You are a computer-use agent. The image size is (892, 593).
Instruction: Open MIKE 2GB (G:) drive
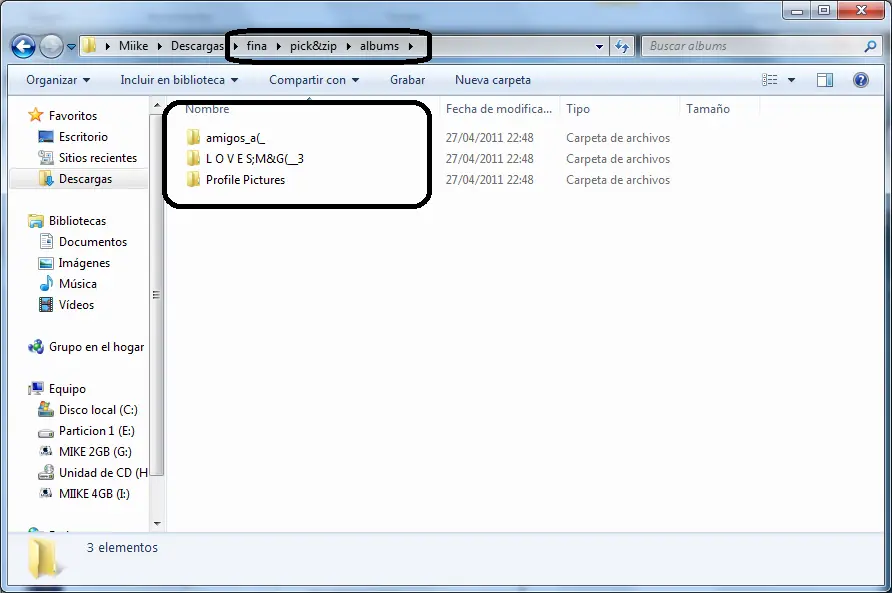pos(95,452)
